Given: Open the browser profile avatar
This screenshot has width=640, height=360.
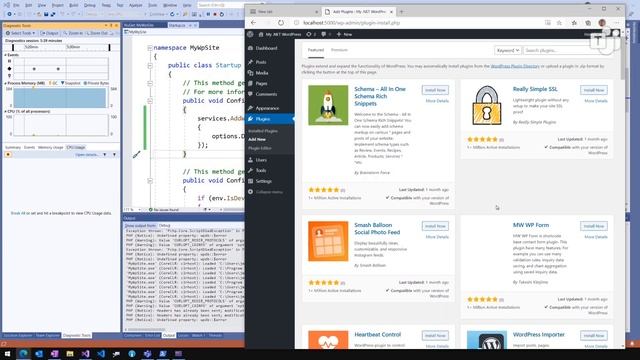Looking at the screenshot, I should 602,23.
